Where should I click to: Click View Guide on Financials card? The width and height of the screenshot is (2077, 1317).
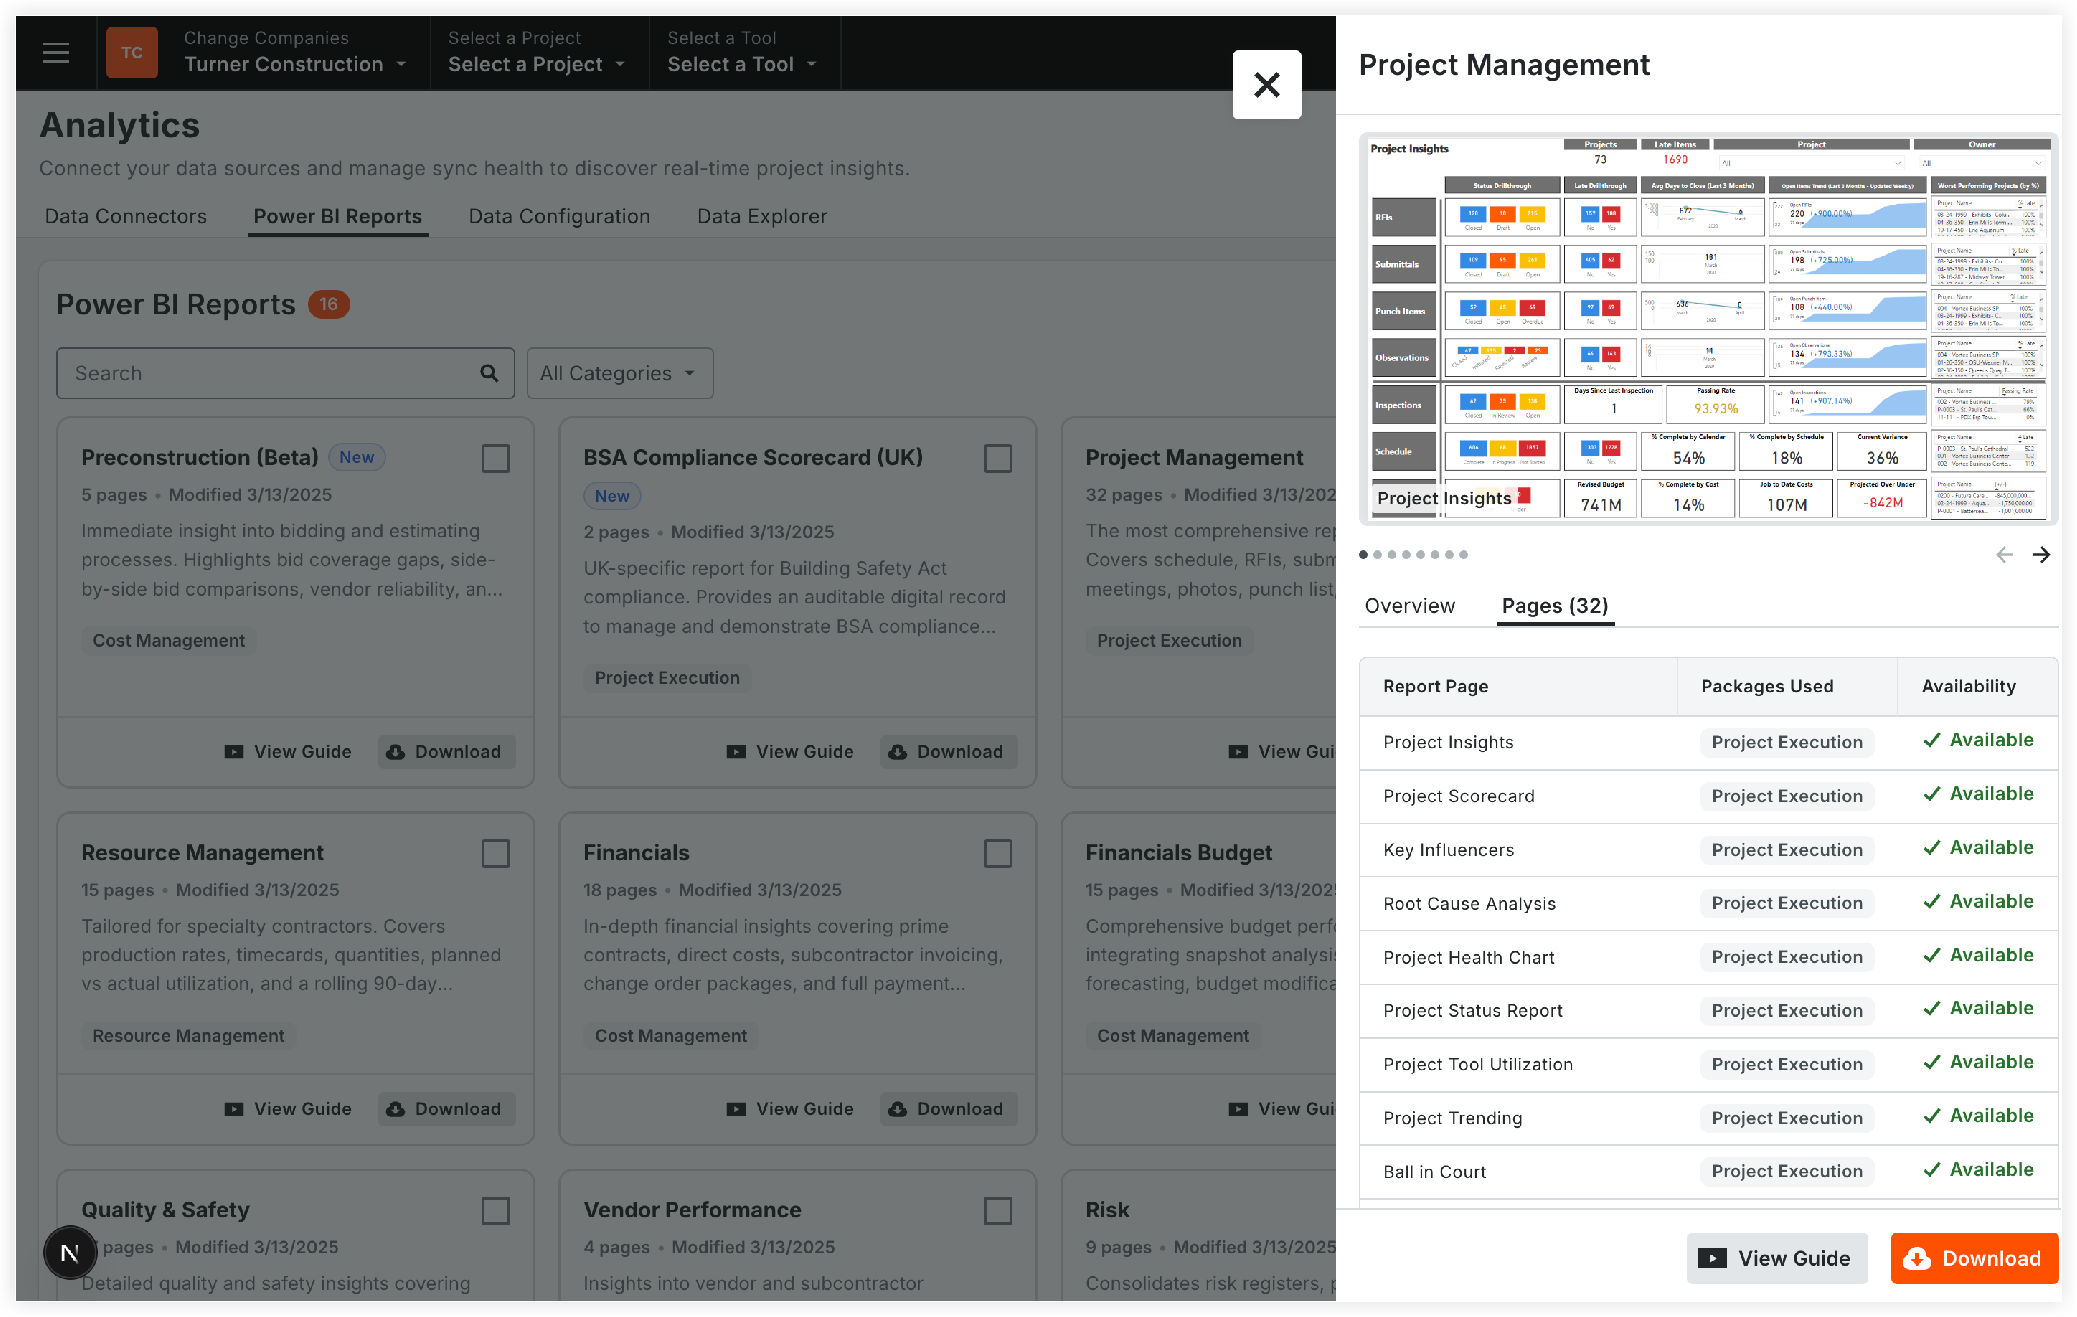click(790, 1109)
